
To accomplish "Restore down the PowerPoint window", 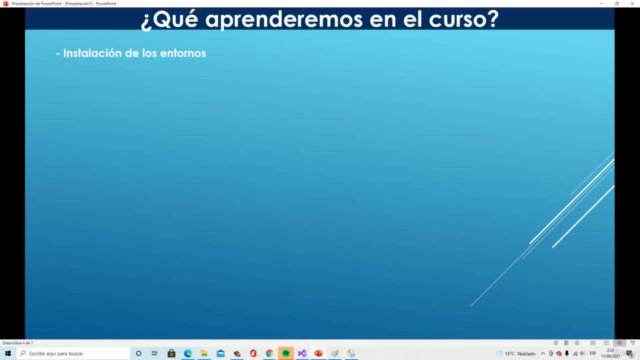I will (x=617, y=3).
